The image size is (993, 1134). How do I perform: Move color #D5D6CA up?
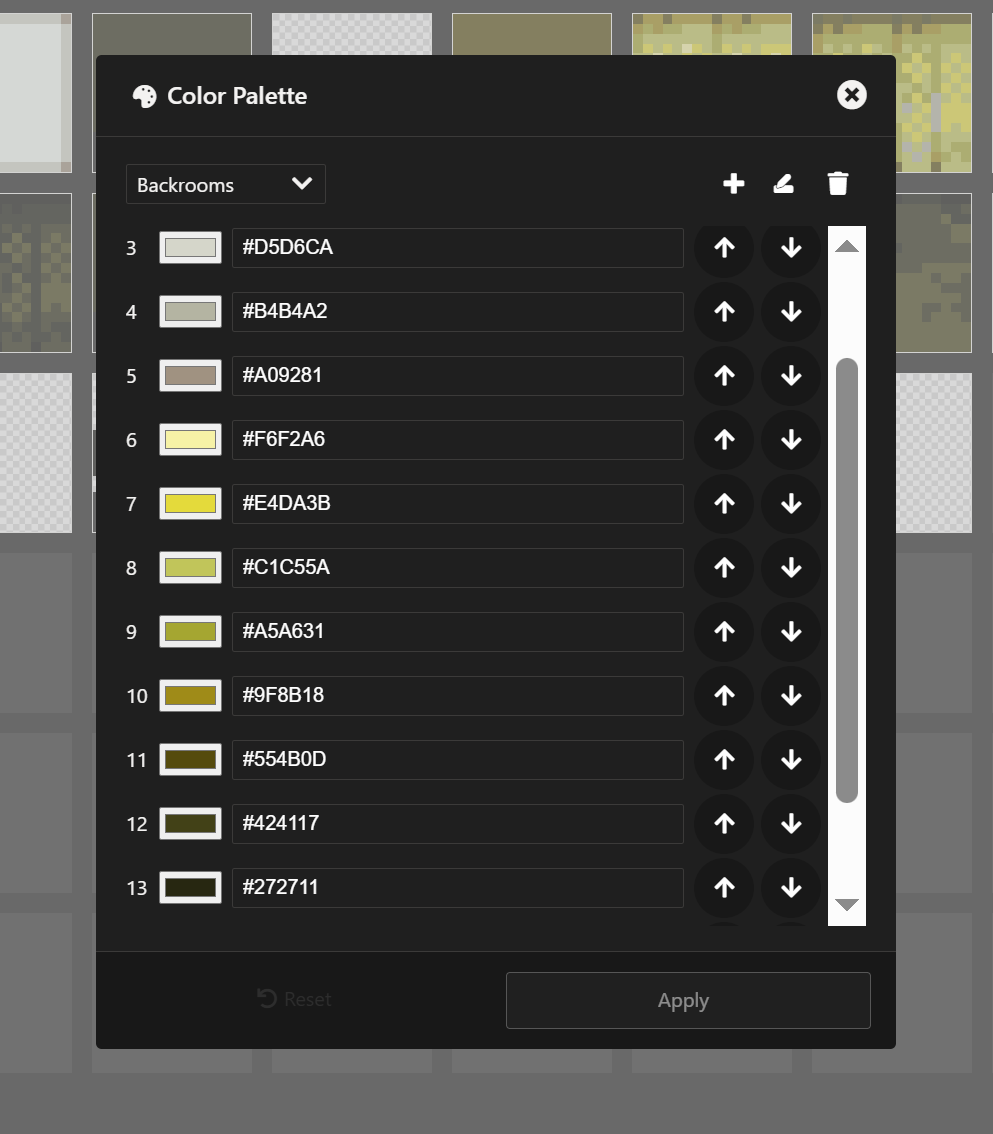coord(724,248)
